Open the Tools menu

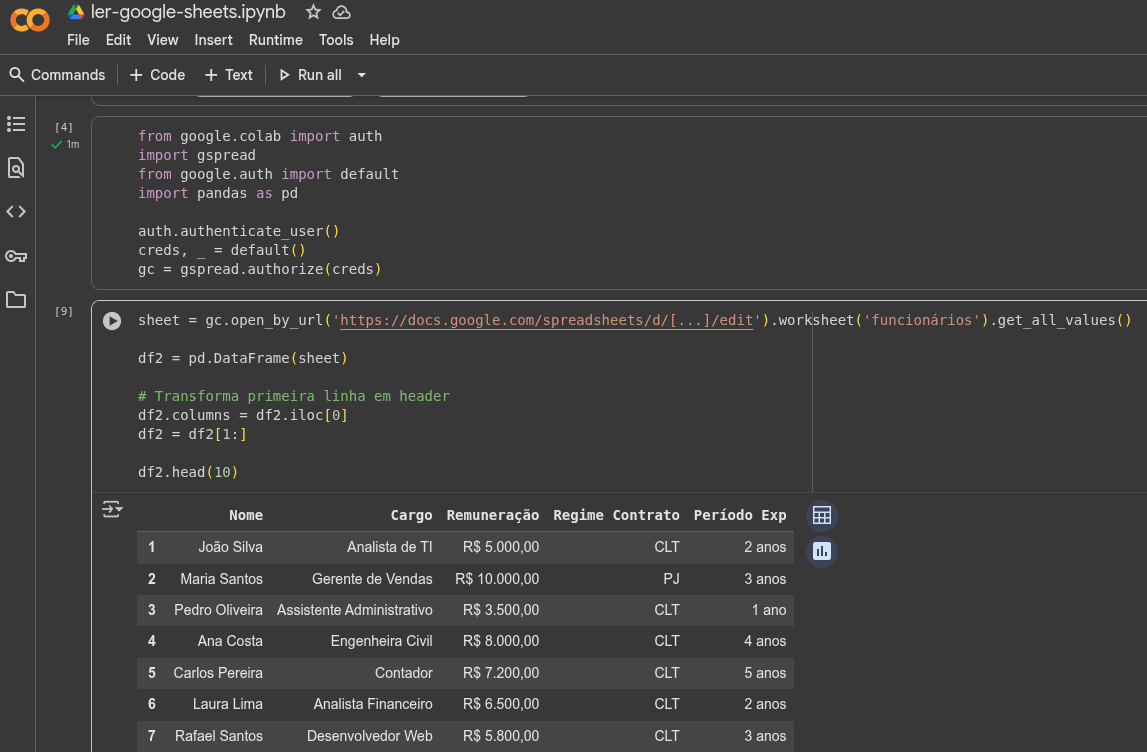(x=335, y=40)
